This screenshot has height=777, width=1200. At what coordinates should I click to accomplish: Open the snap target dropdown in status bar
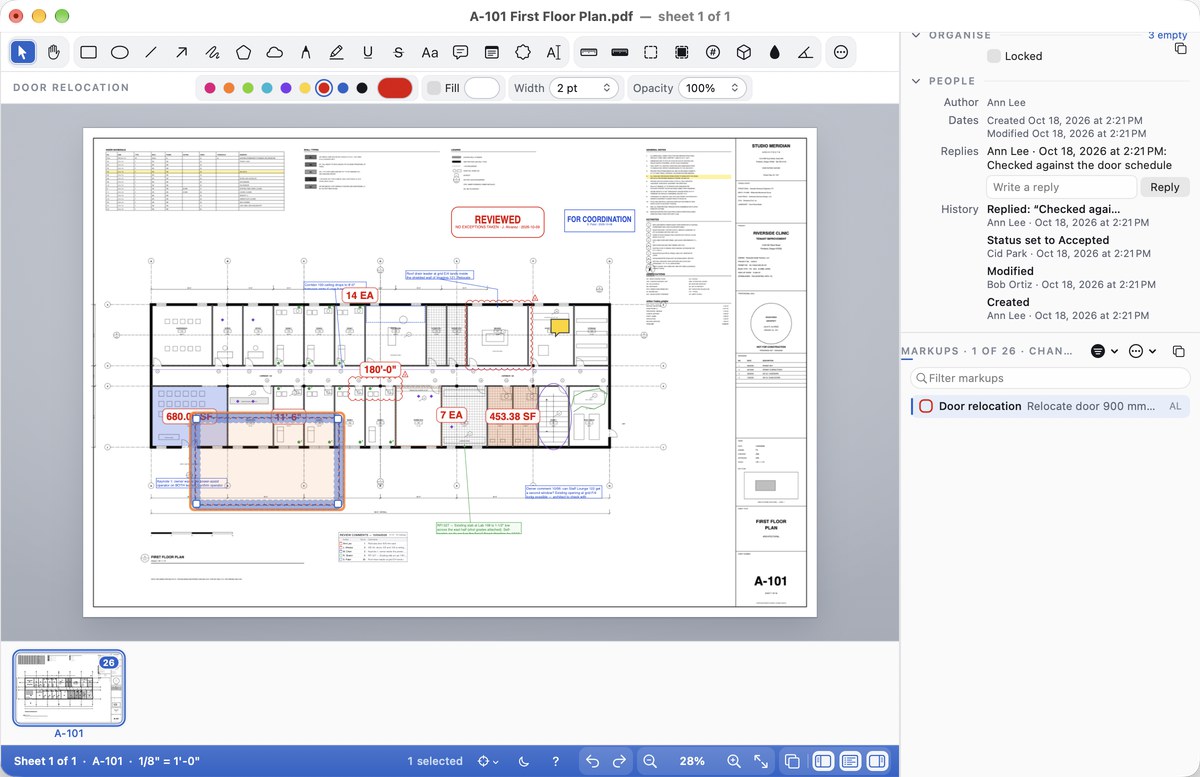(x=488, y=761)
